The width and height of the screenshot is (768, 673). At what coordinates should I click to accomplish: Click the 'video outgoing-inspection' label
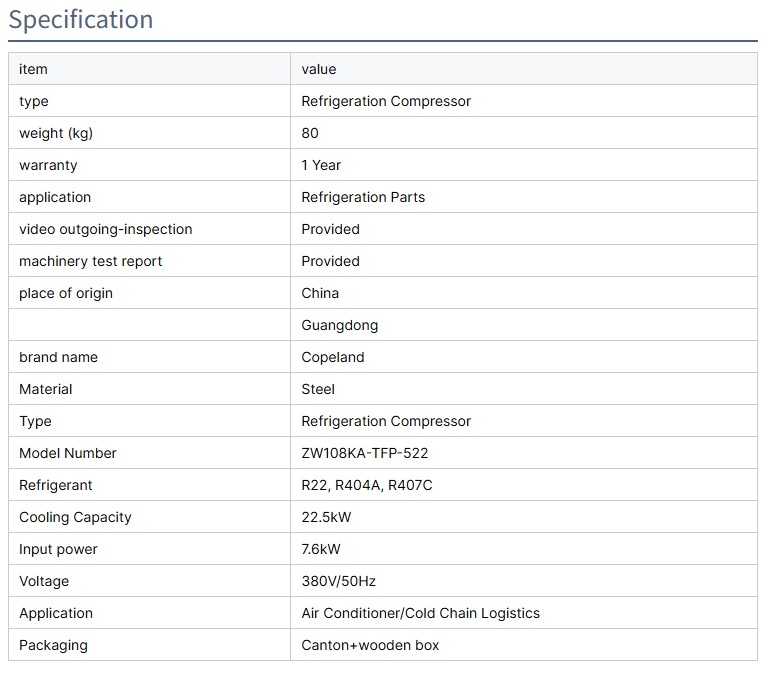coord(105,229)
